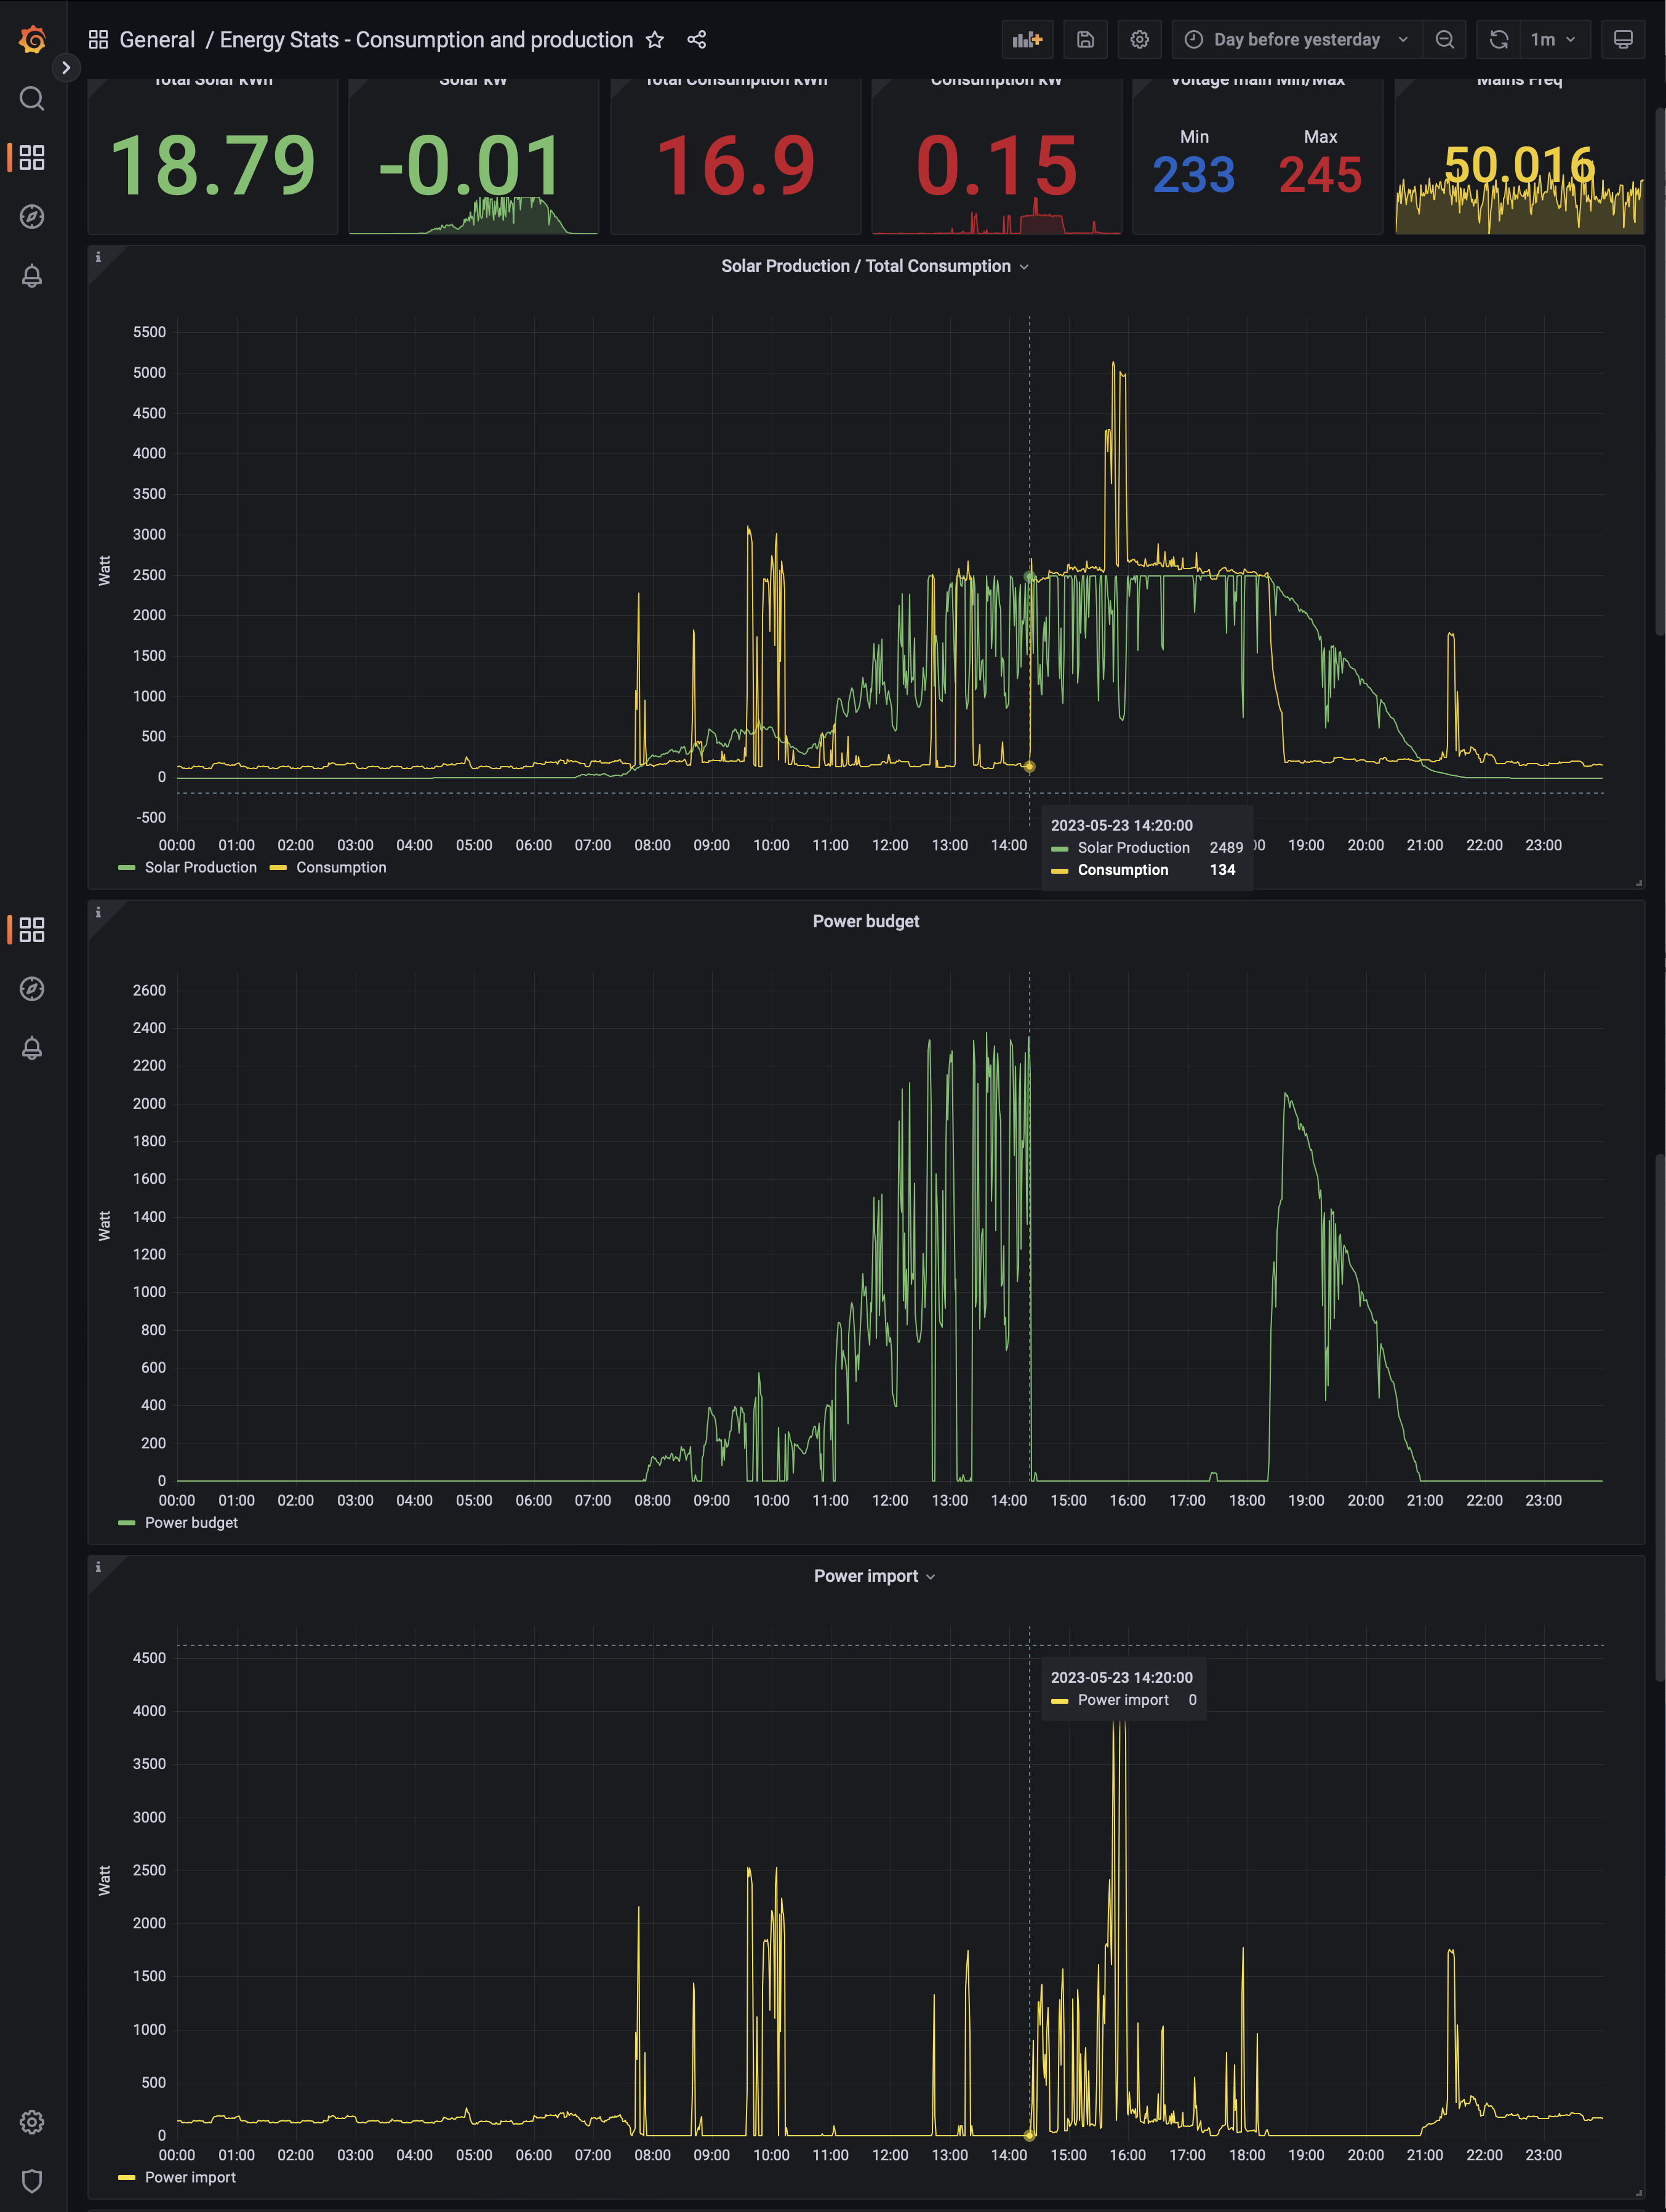1666x2212 pixels.
Task: Add a new panel with the add panel icon
Action: click(x=1028, y=40)
